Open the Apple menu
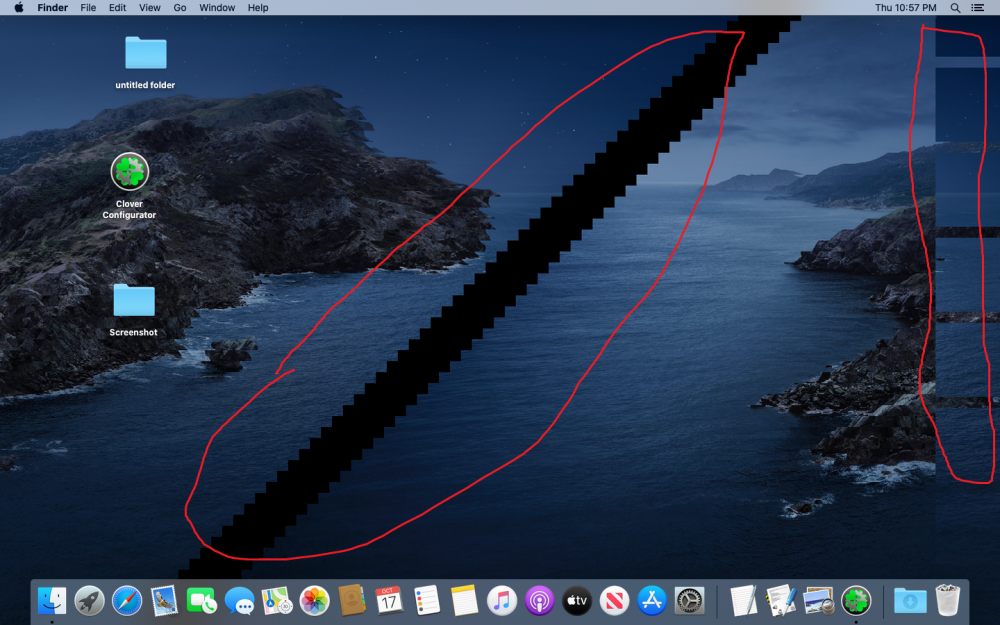This screenshot has width=1000, height=625. tap(19, 8)
